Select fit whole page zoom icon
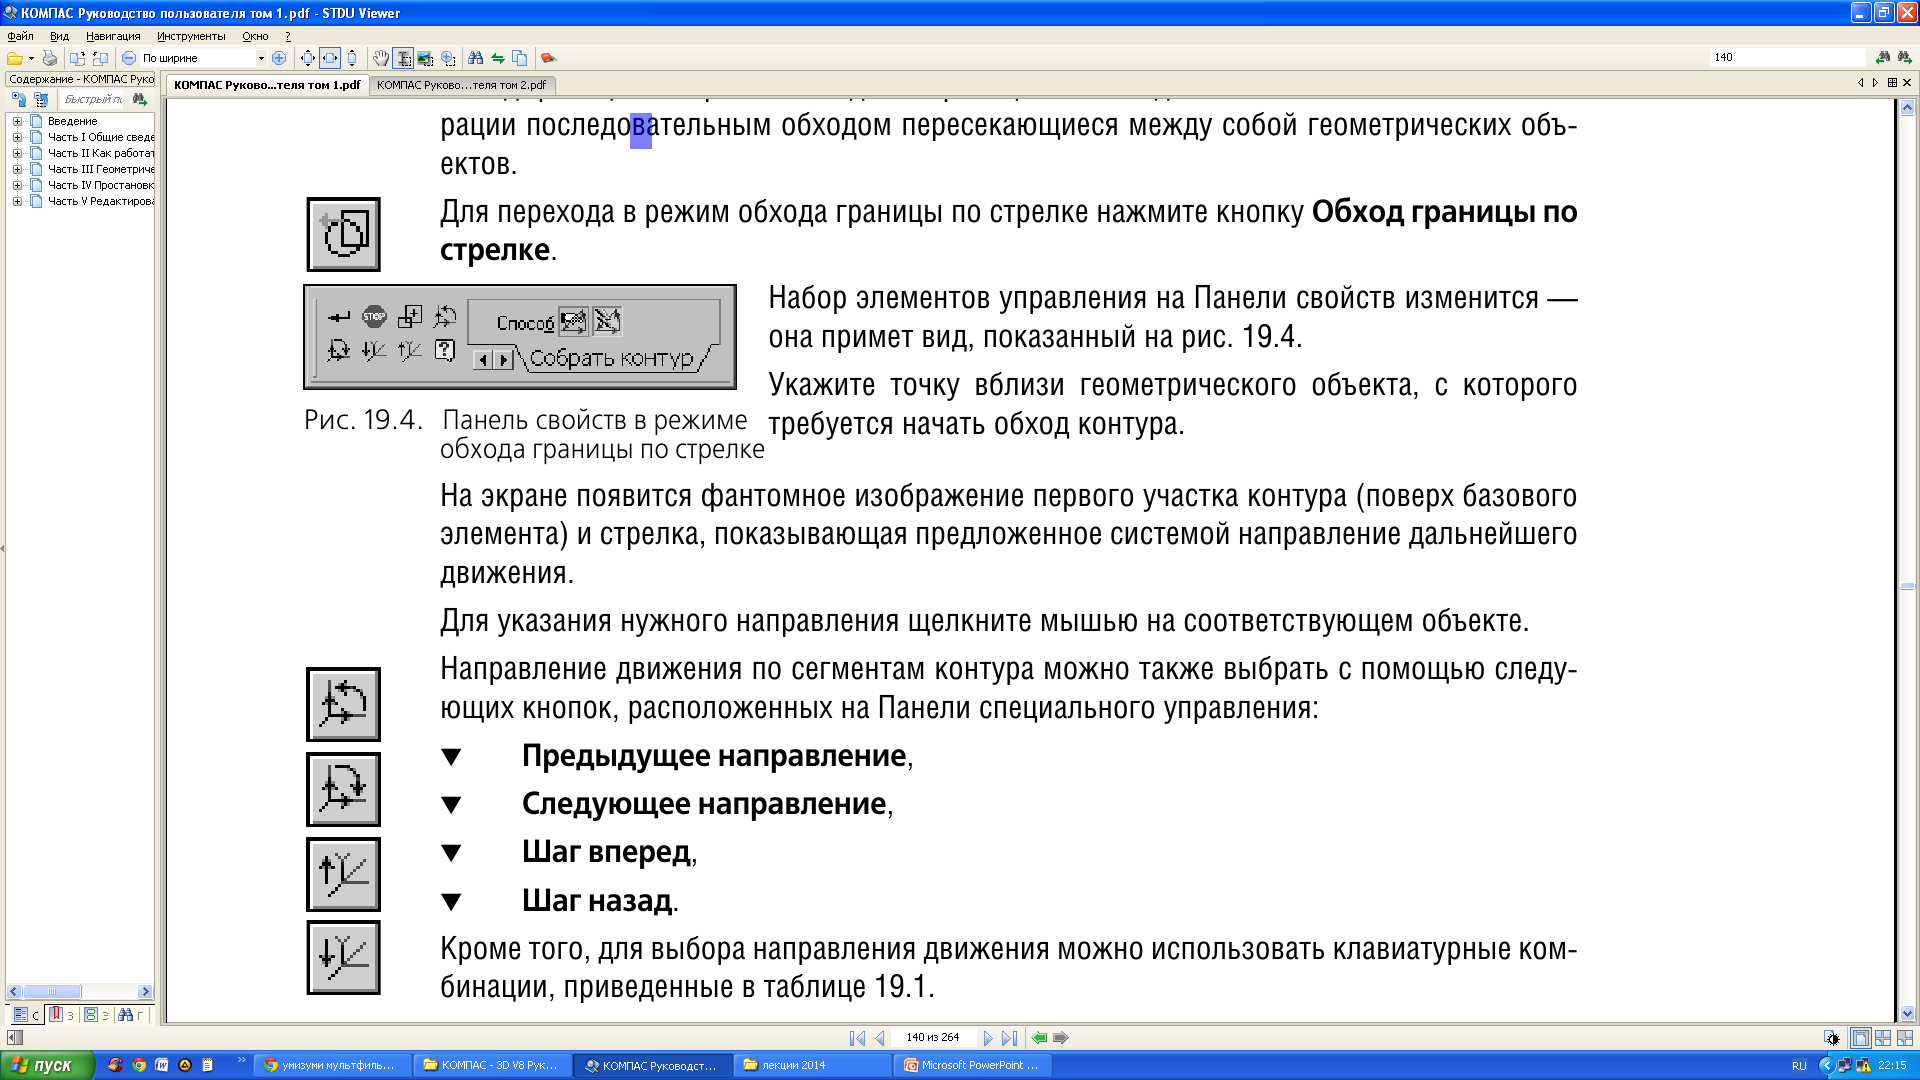The height and width of the screenshot is (1080, 1920). click(x=308, y=58)
